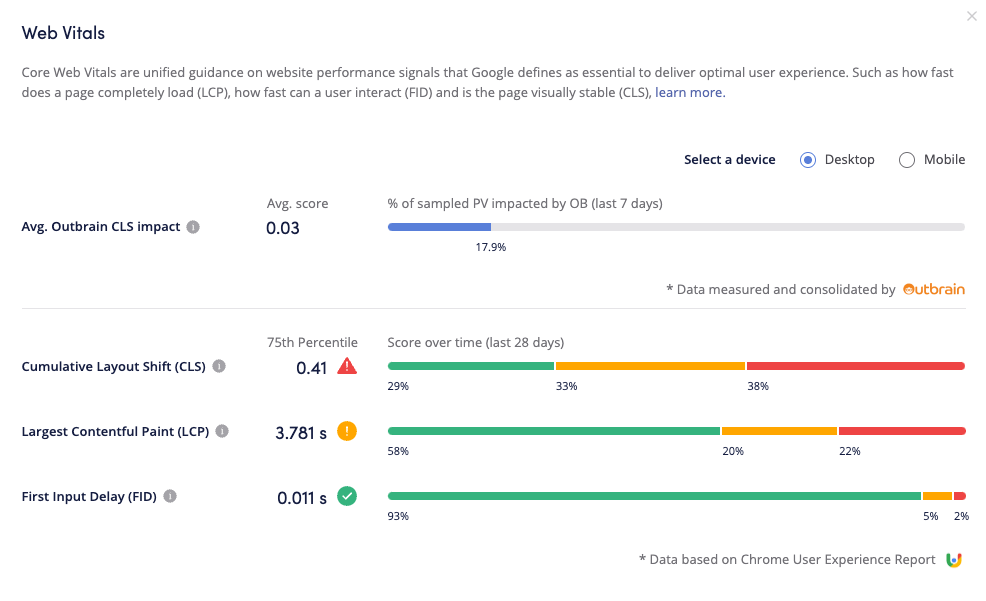Click the 3.781 s LCP value
Screen dimensions: 986x601
pos(301,433)
